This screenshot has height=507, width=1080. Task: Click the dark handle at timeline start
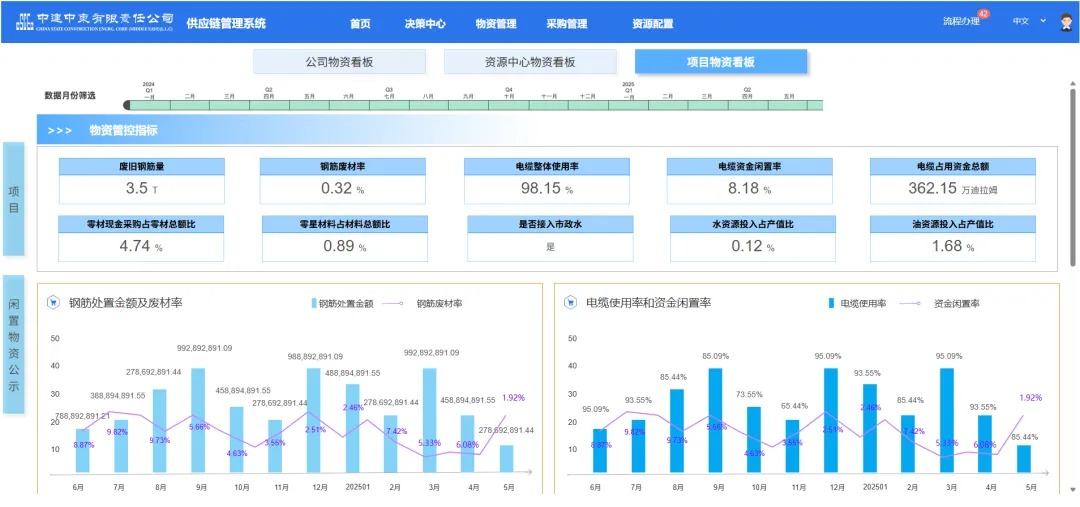(127, 105)
